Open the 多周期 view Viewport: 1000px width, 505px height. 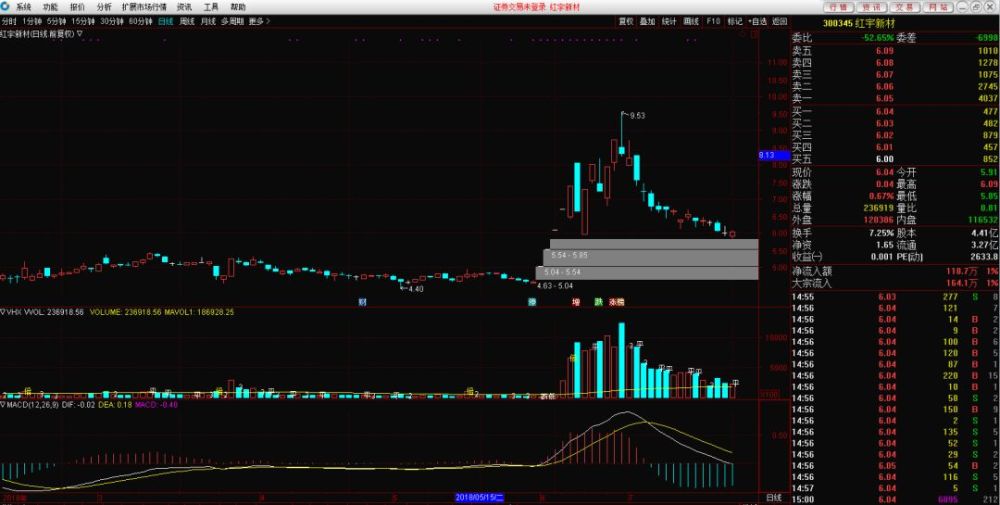(x=232, y=21)
